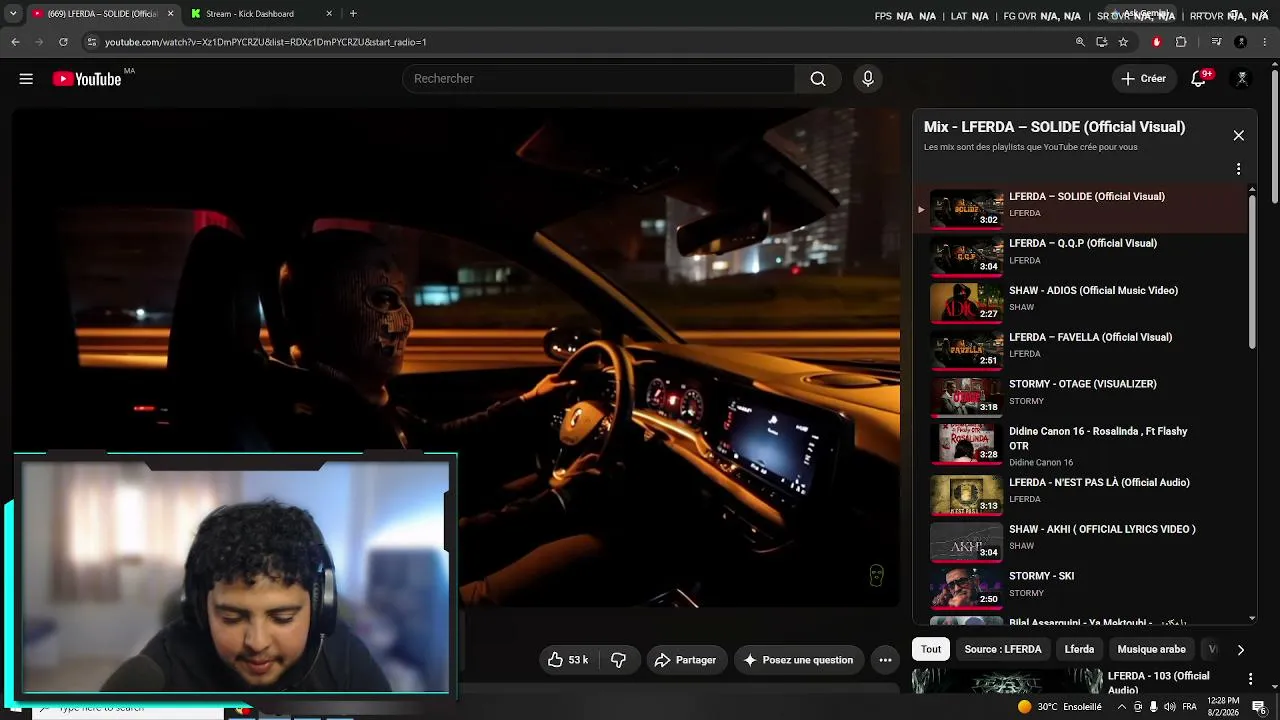This screenshot has height=720, width=1280.
Task: Click the install app icon in address bar
Action: pos(1101,42)
